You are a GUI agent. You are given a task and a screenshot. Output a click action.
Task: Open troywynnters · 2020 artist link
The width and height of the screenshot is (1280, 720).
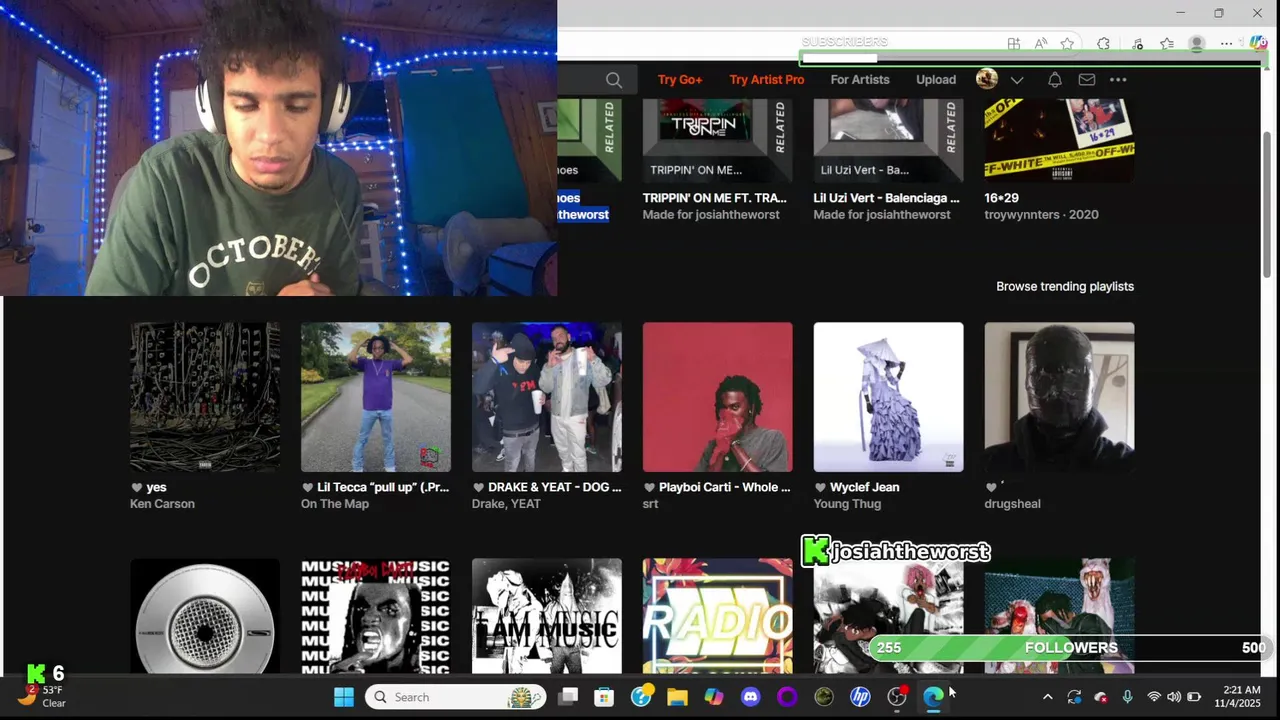[1041, 215]
